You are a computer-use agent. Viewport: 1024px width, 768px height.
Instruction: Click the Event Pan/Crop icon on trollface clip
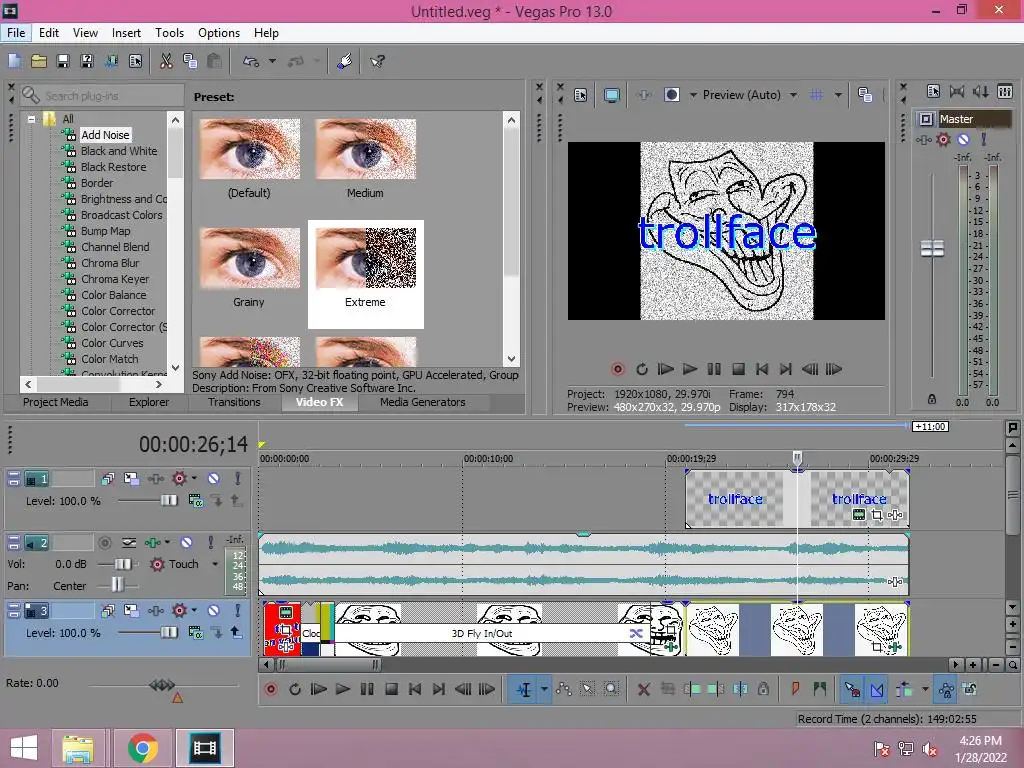pos(877,515)
